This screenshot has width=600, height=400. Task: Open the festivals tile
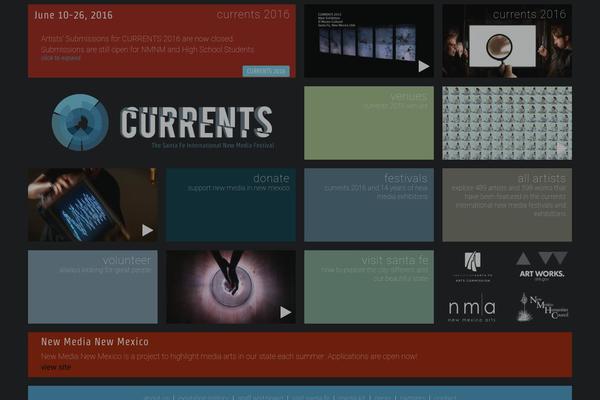[369, 205]
